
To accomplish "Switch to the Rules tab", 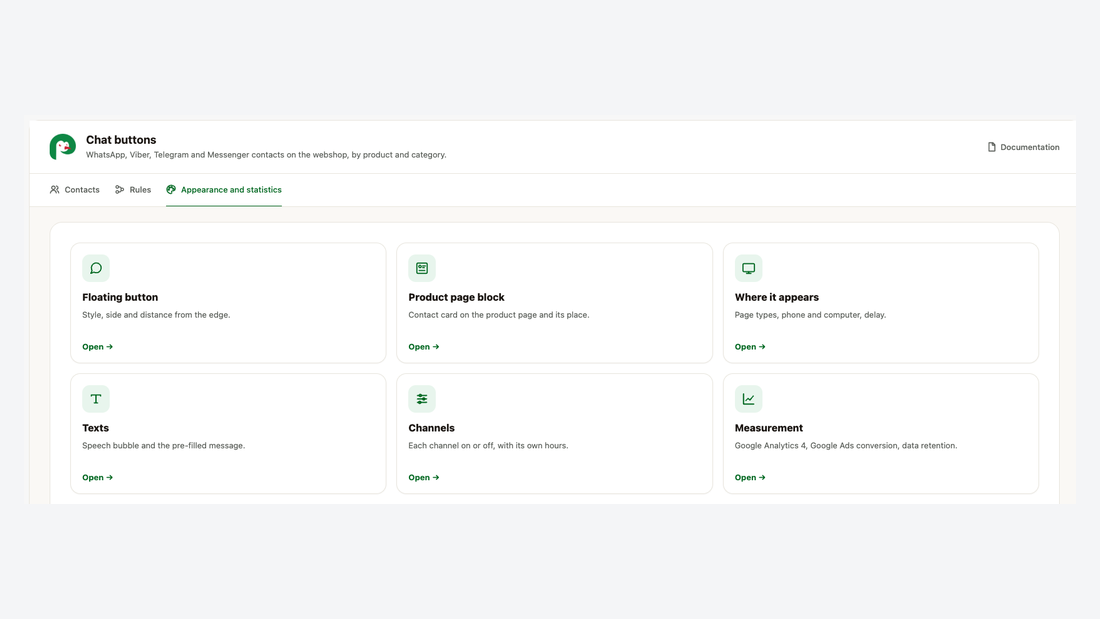I will pyautogui.click(x=133, y=189).
